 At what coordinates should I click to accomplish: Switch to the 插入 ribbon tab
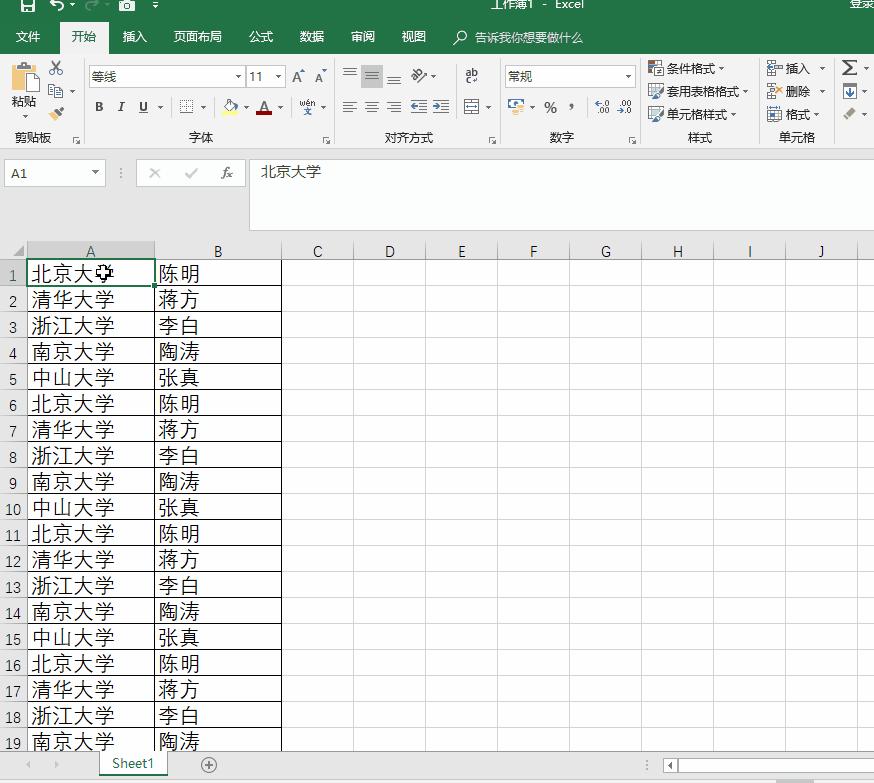136,37
